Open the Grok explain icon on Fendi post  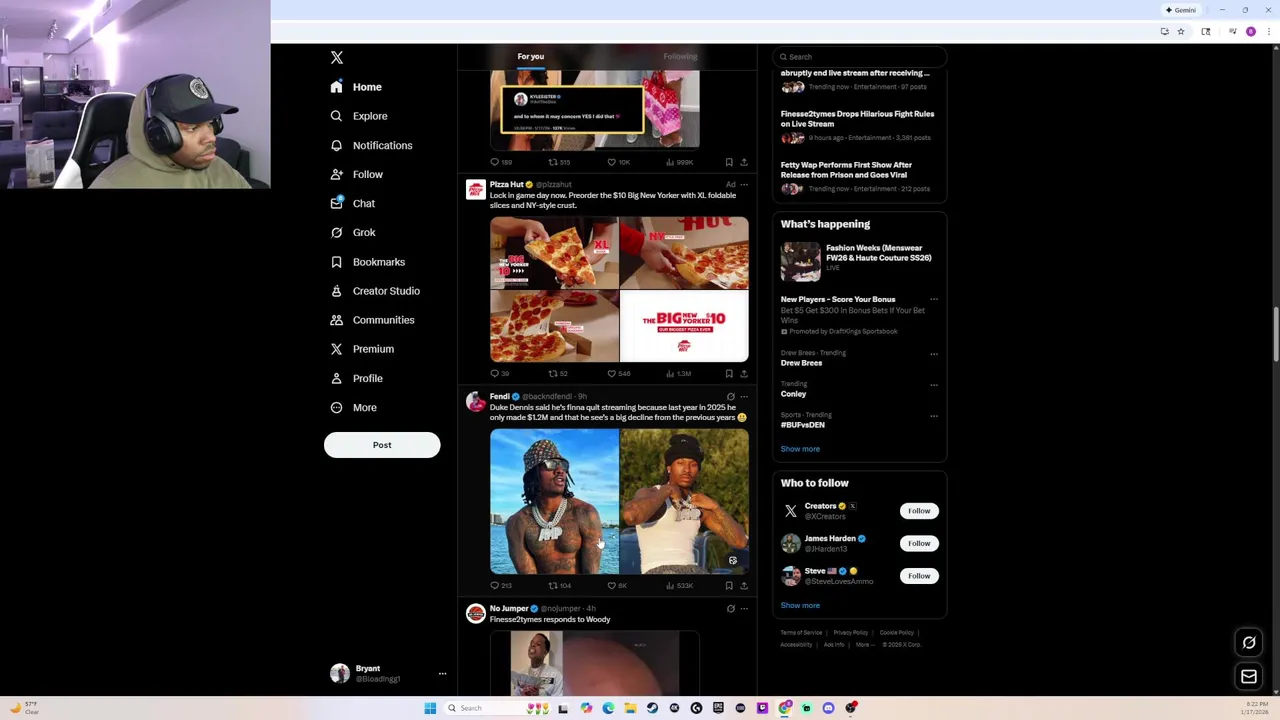pyautogui.click(x=730, y=397)
